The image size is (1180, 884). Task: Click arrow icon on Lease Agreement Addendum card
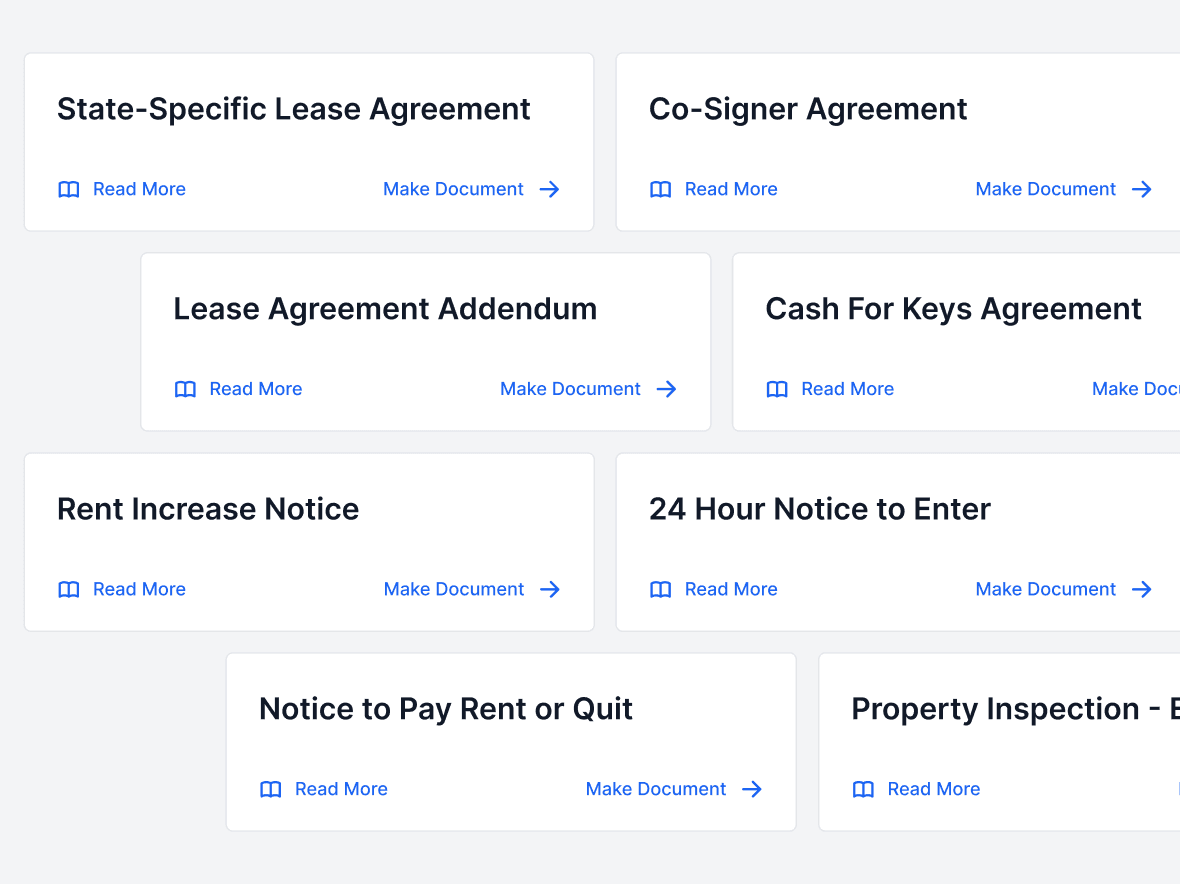[x=667, y=390]
